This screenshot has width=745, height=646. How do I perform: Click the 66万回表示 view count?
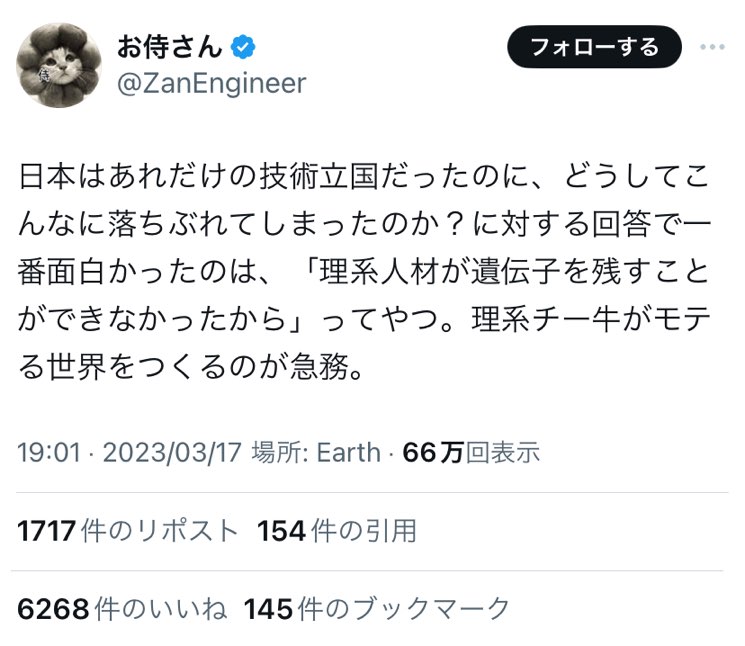[471, 452]
